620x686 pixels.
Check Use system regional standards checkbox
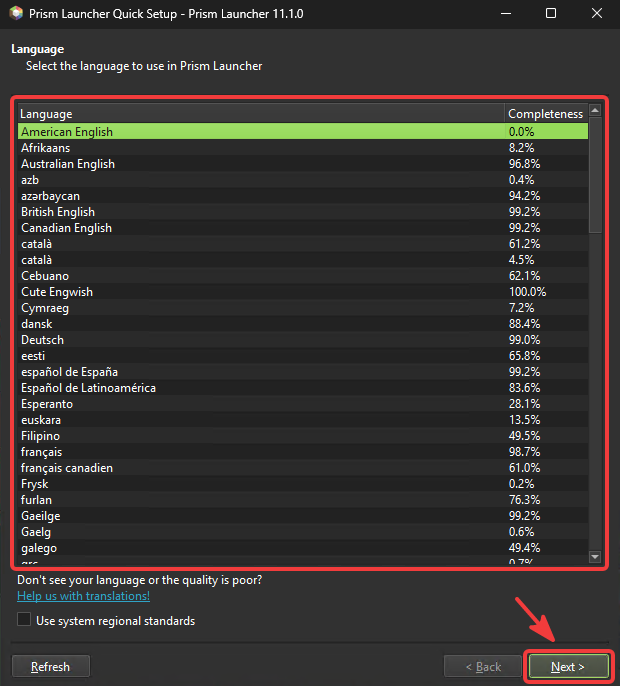pos(24,620)
